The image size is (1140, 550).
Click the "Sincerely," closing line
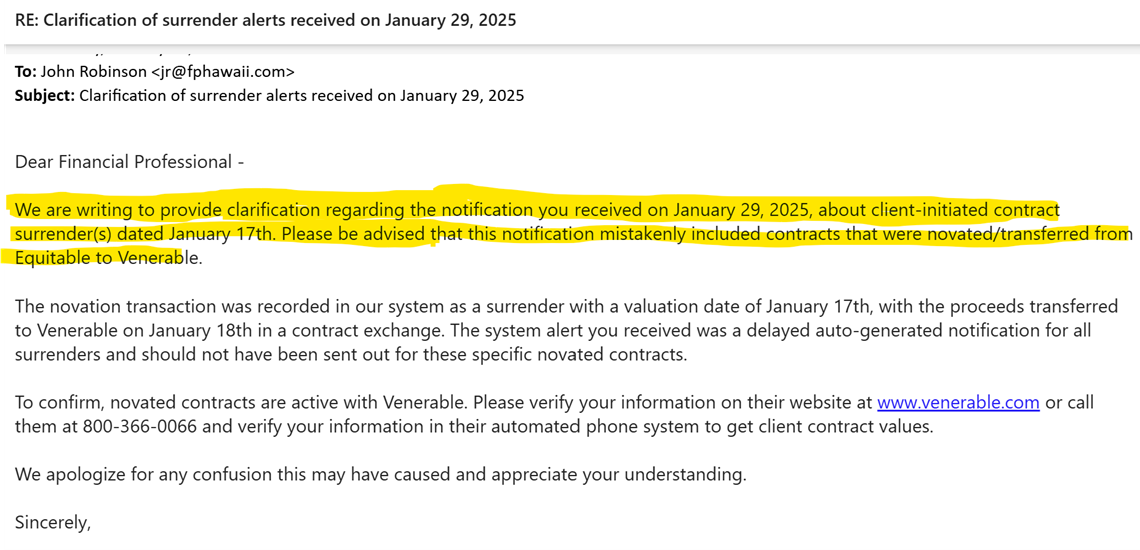click(x=52, y=523)
